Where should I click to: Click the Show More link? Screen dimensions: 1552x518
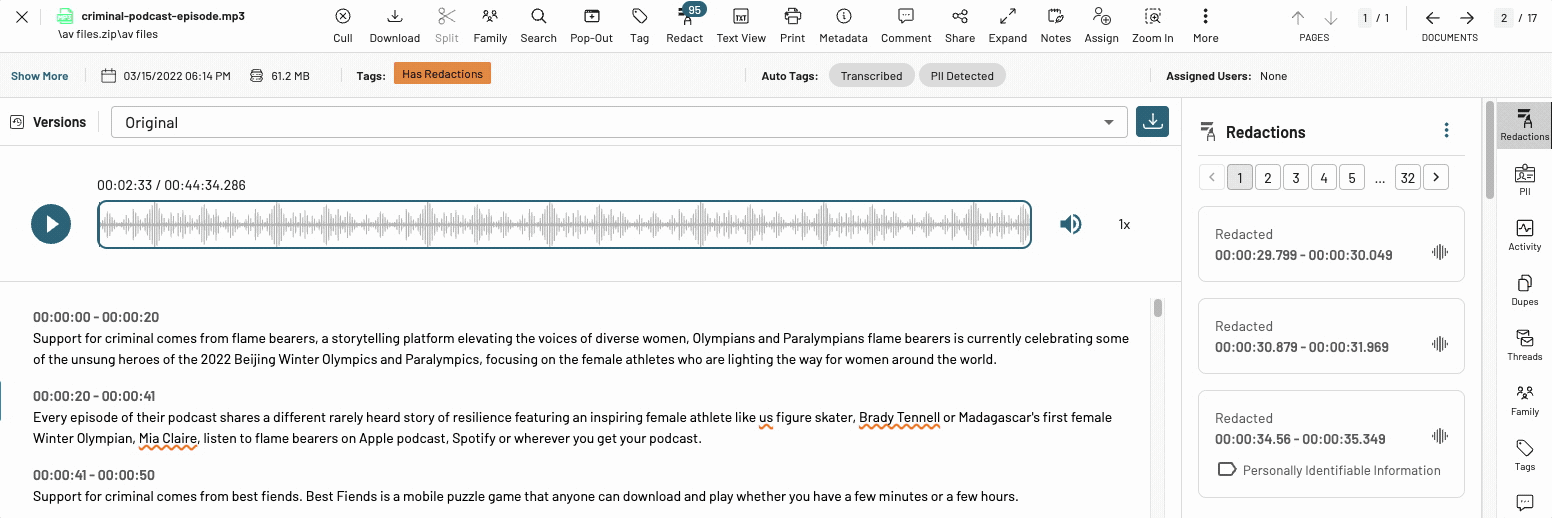pyautogui.click(x=40, y=76)
